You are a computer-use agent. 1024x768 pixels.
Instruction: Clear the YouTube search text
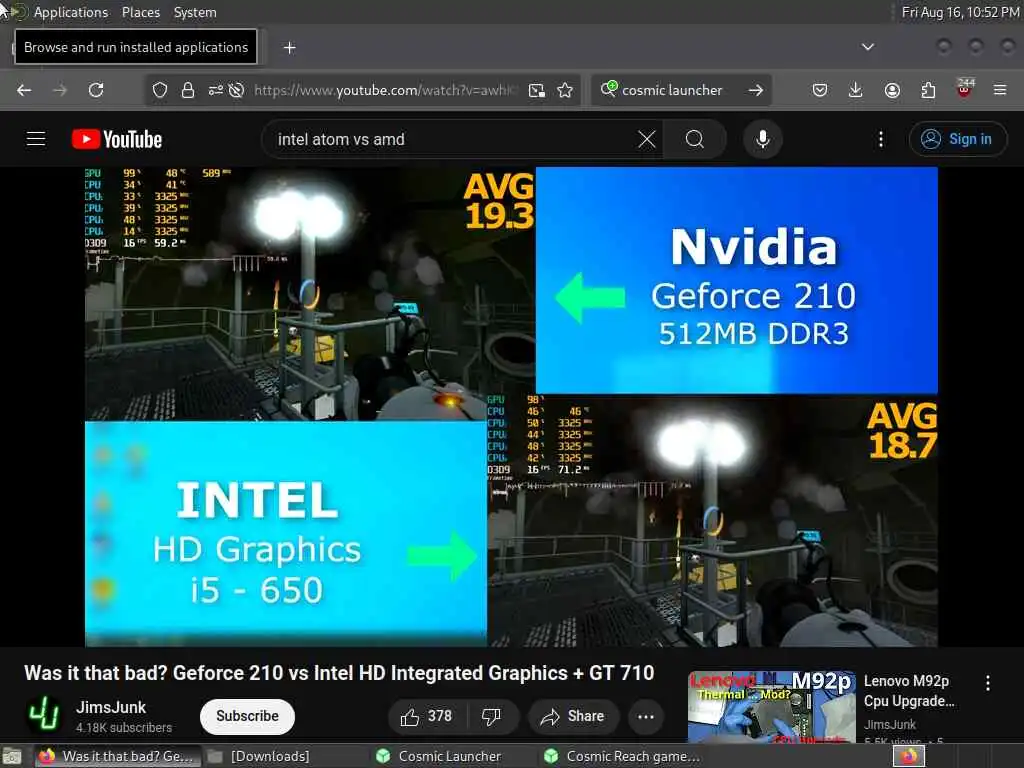647,139
